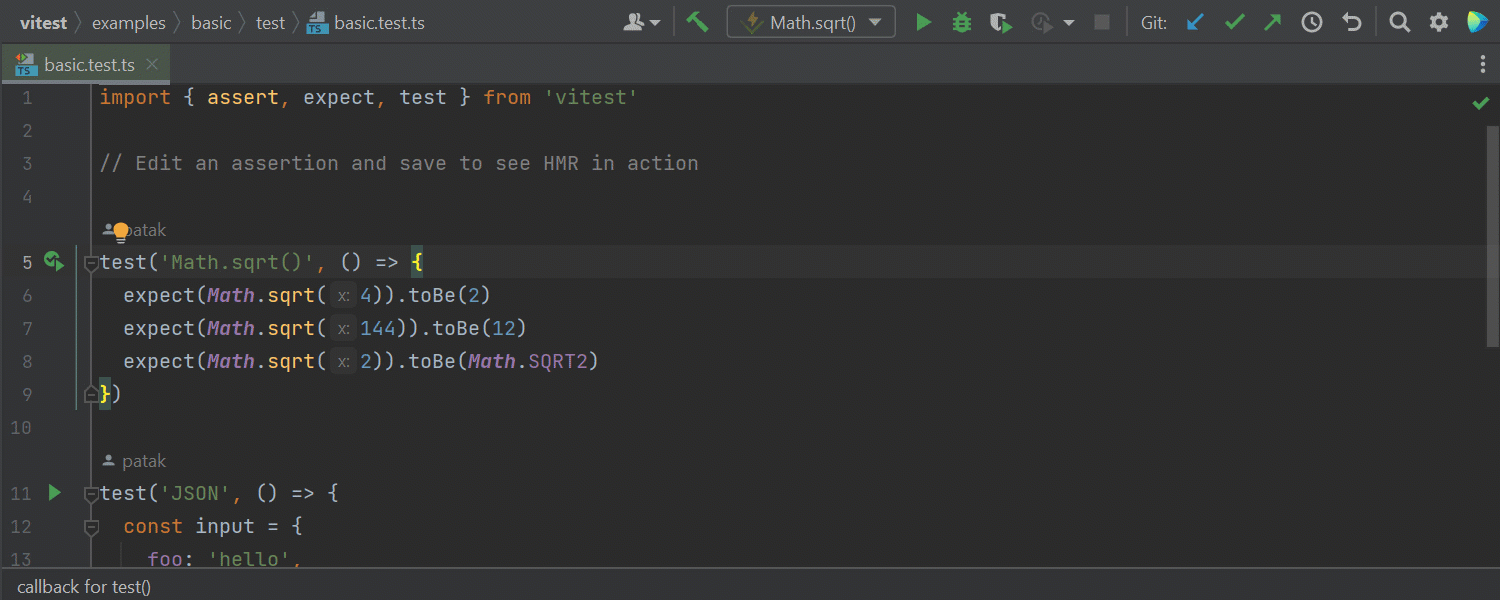Run the JSON test from gutter play icon

(55, 493)
